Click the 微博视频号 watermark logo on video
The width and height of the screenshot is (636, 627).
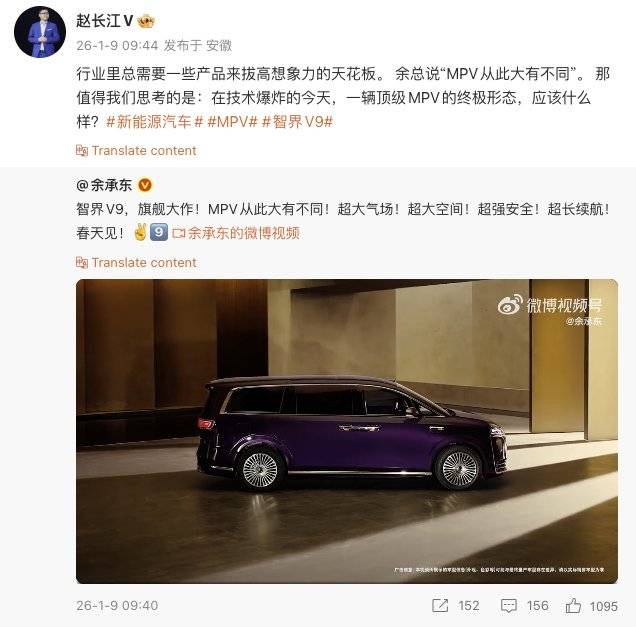click(x=550, y=306)
